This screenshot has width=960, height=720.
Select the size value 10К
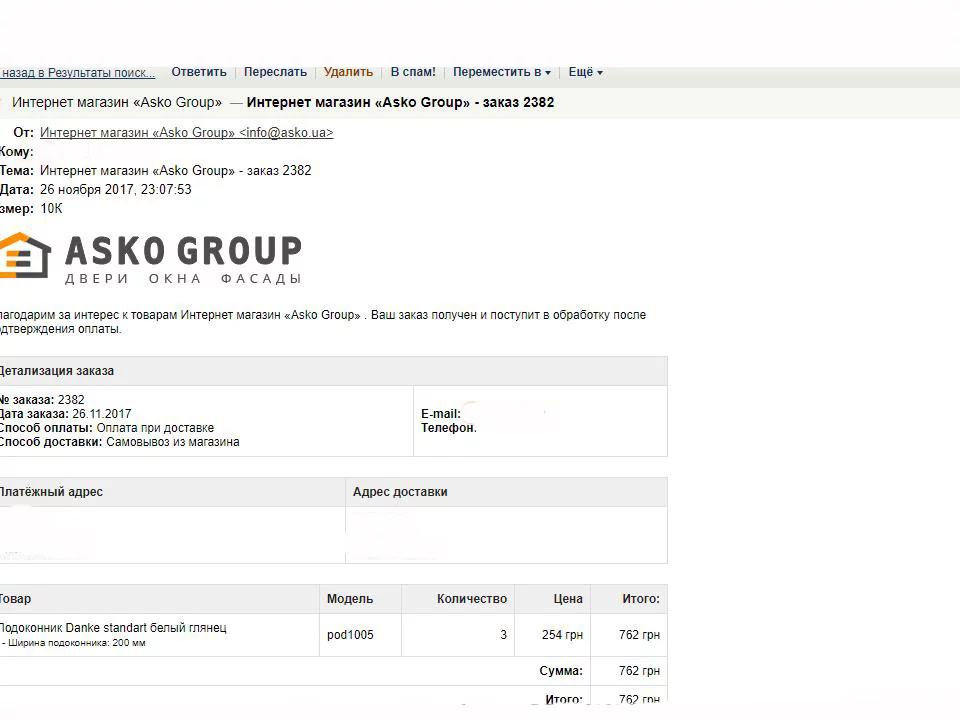(51, 209)
